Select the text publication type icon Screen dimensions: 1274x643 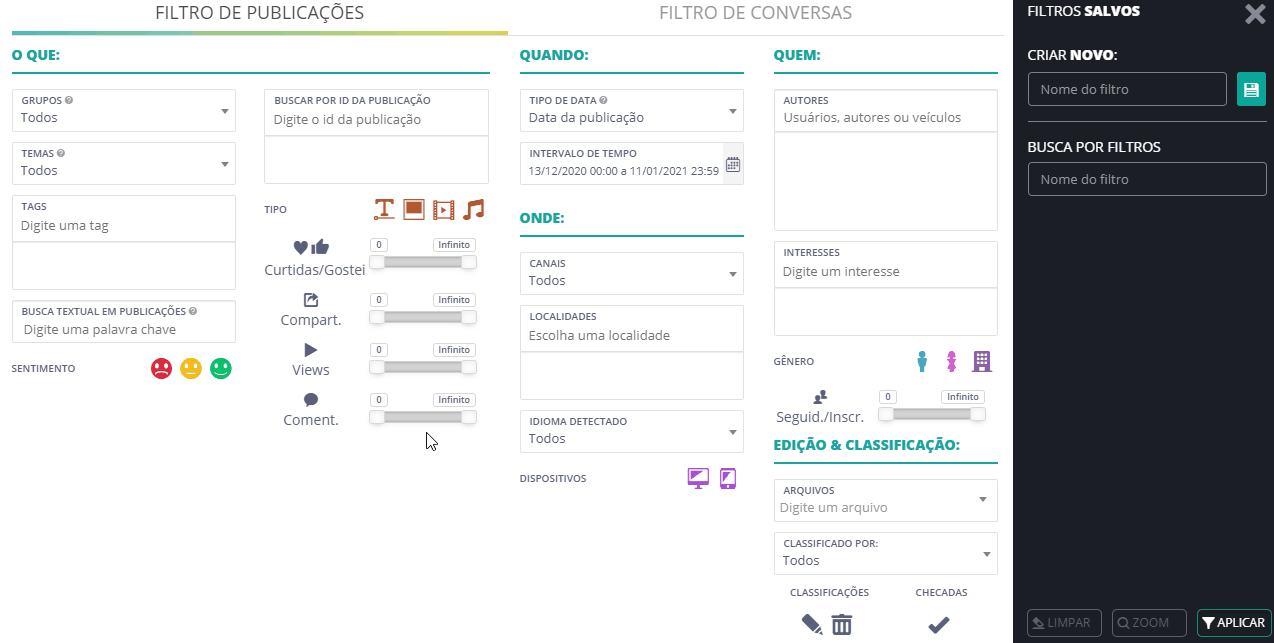tap(384, 209)
